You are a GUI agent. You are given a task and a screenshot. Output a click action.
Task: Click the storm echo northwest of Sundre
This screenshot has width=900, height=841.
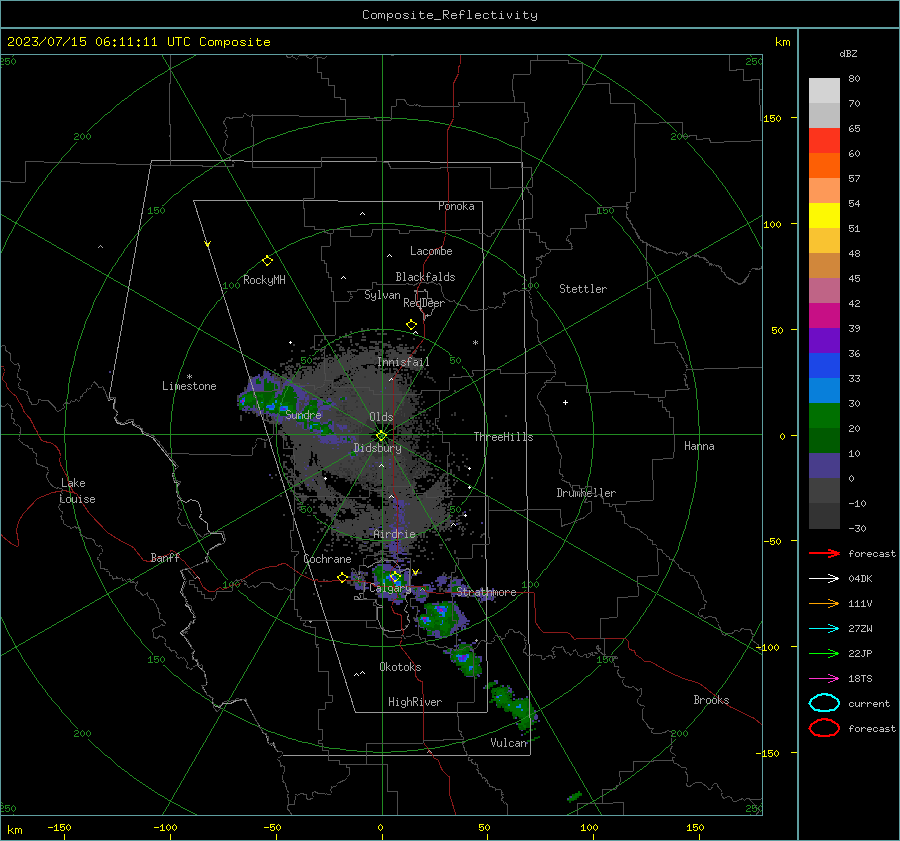[270, 396]
